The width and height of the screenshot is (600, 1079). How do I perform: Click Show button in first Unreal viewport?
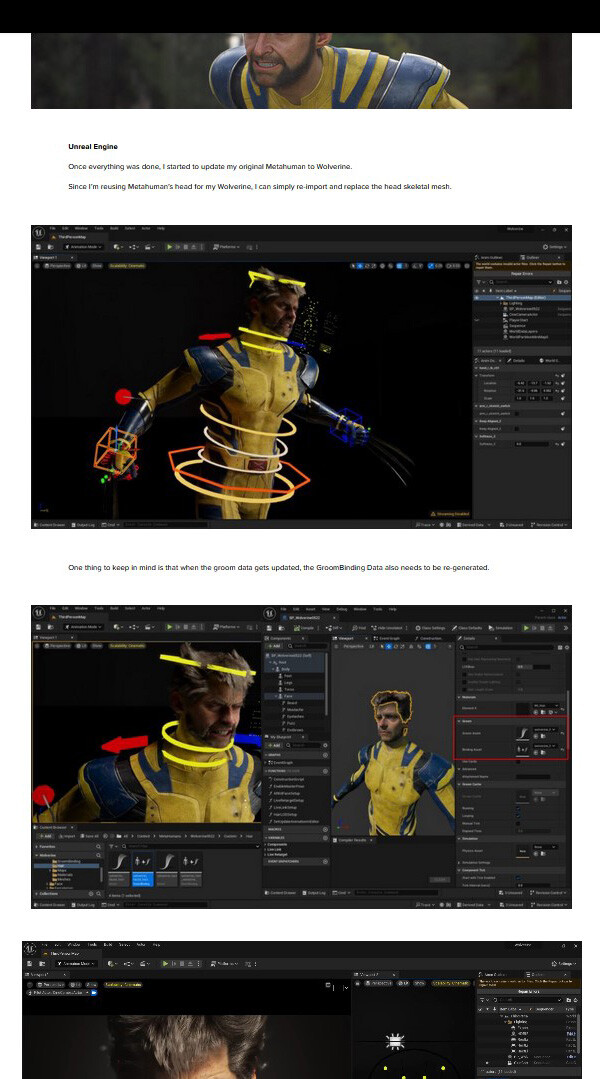(x=96, y=266)
